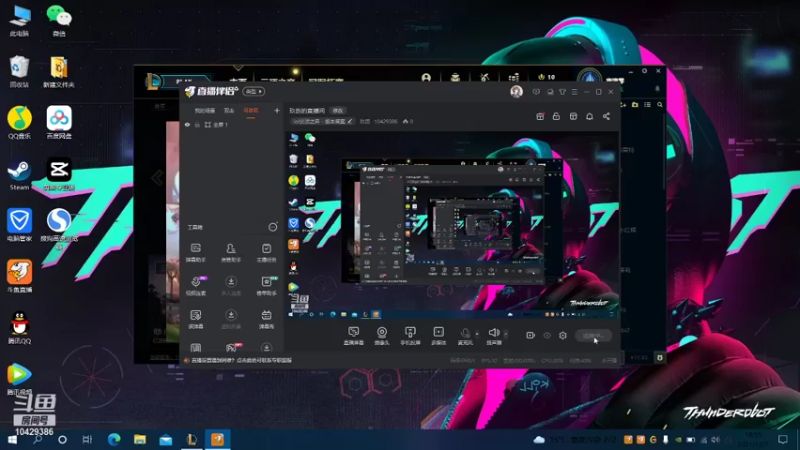800x450 pixels.
Task: Open the help link at window bottom
Action: pos(241,360)
